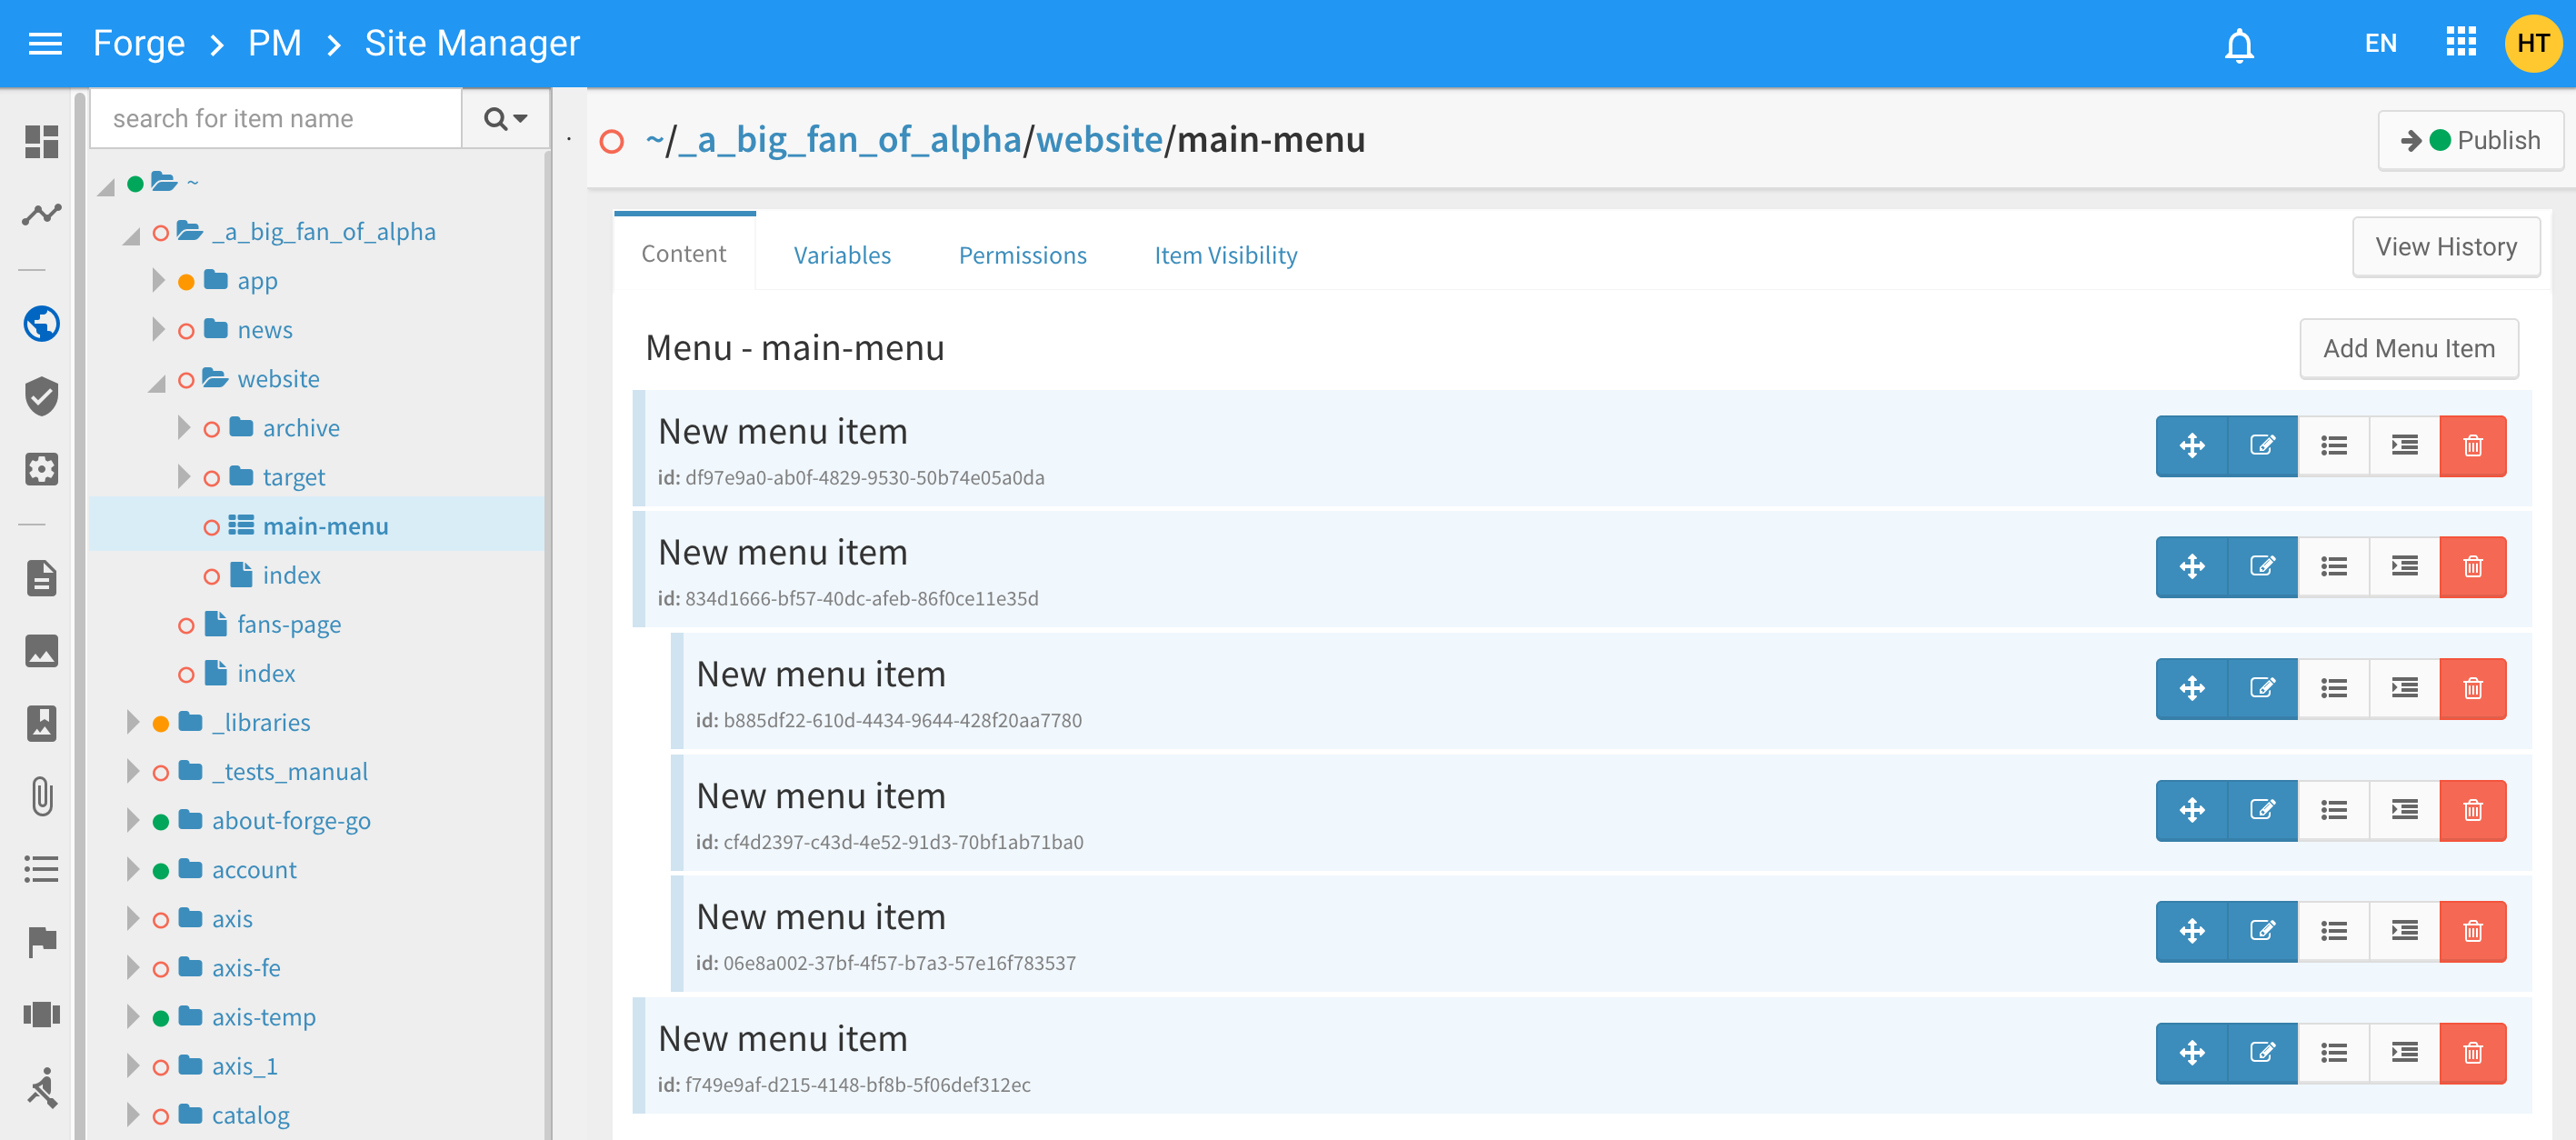Switch to the Permissions tab
2576x1140 pixels.
[x=1022, y=255]
